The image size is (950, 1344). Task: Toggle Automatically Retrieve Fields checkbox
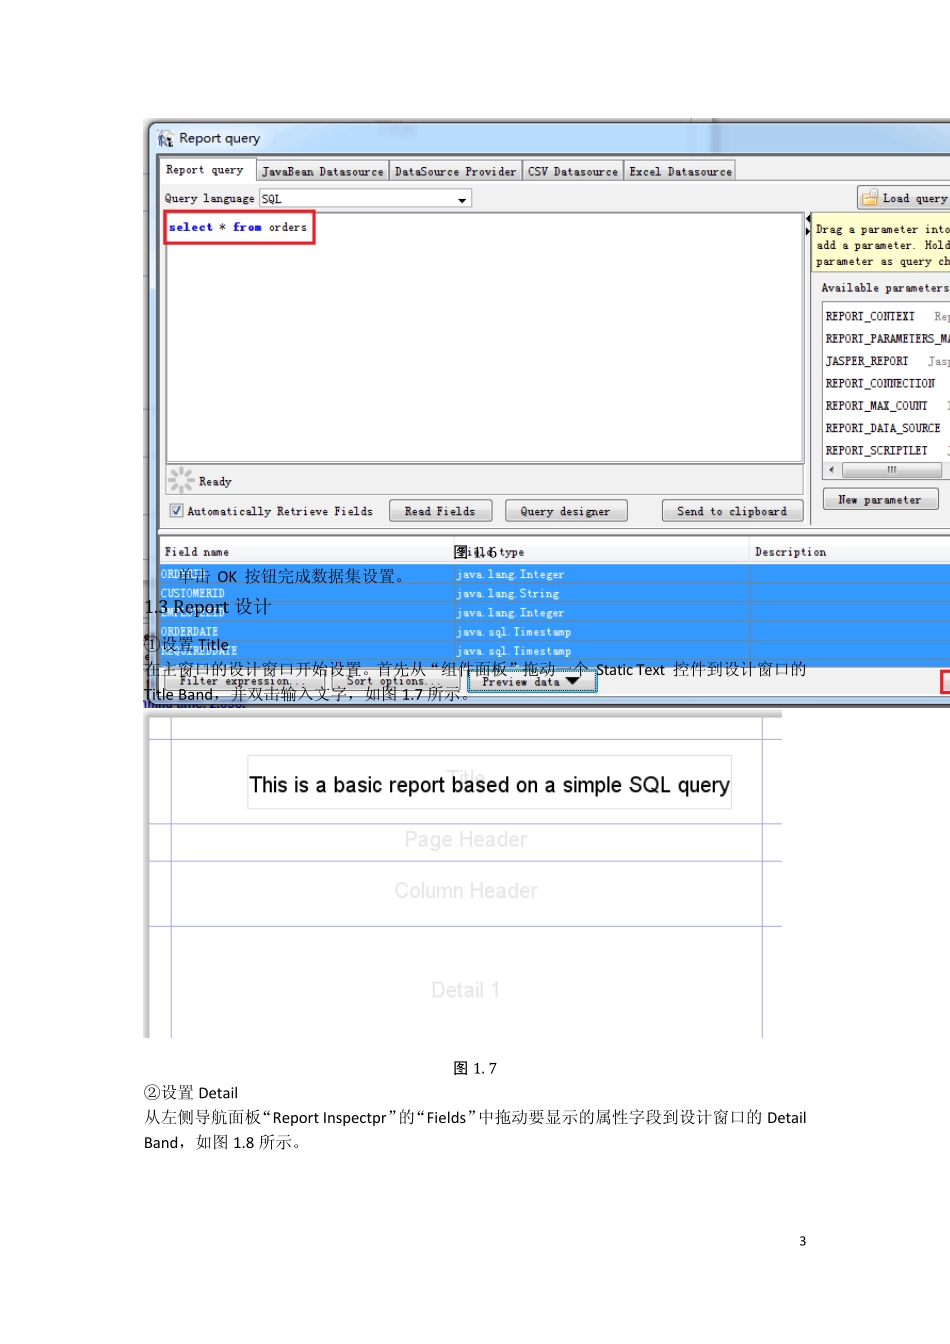177,511
